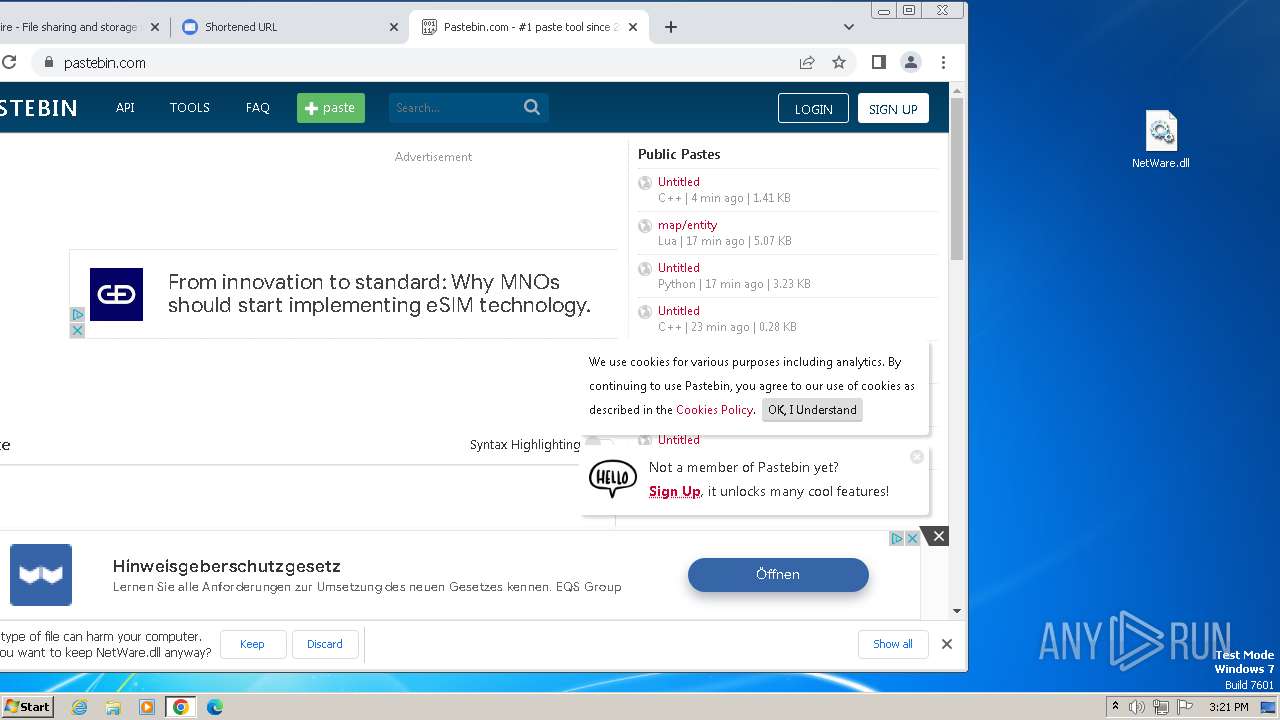Open the FAQ menu item
Screen dimensions: 1280x720
(x=258, y=107)
